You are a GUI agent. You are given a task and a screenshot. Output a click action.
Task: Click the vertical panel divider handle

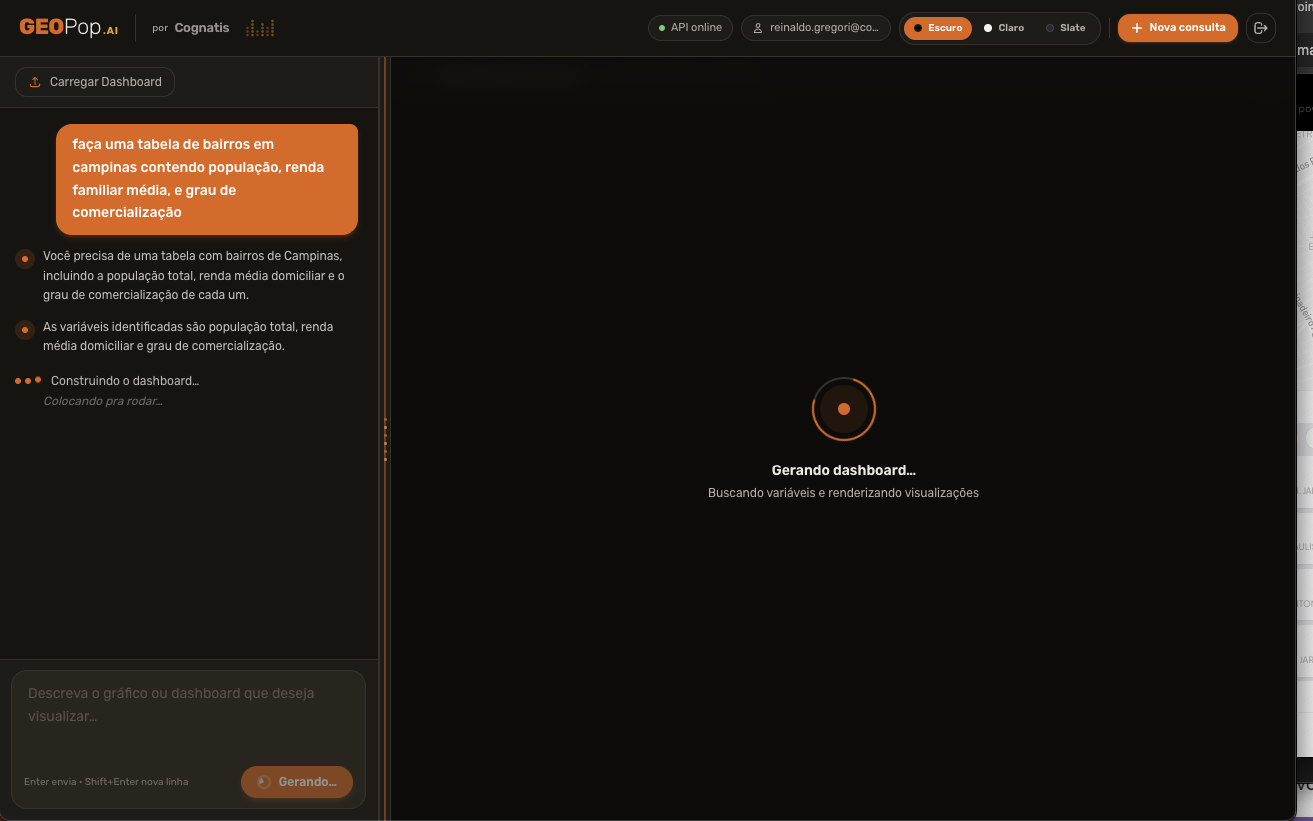385,440
